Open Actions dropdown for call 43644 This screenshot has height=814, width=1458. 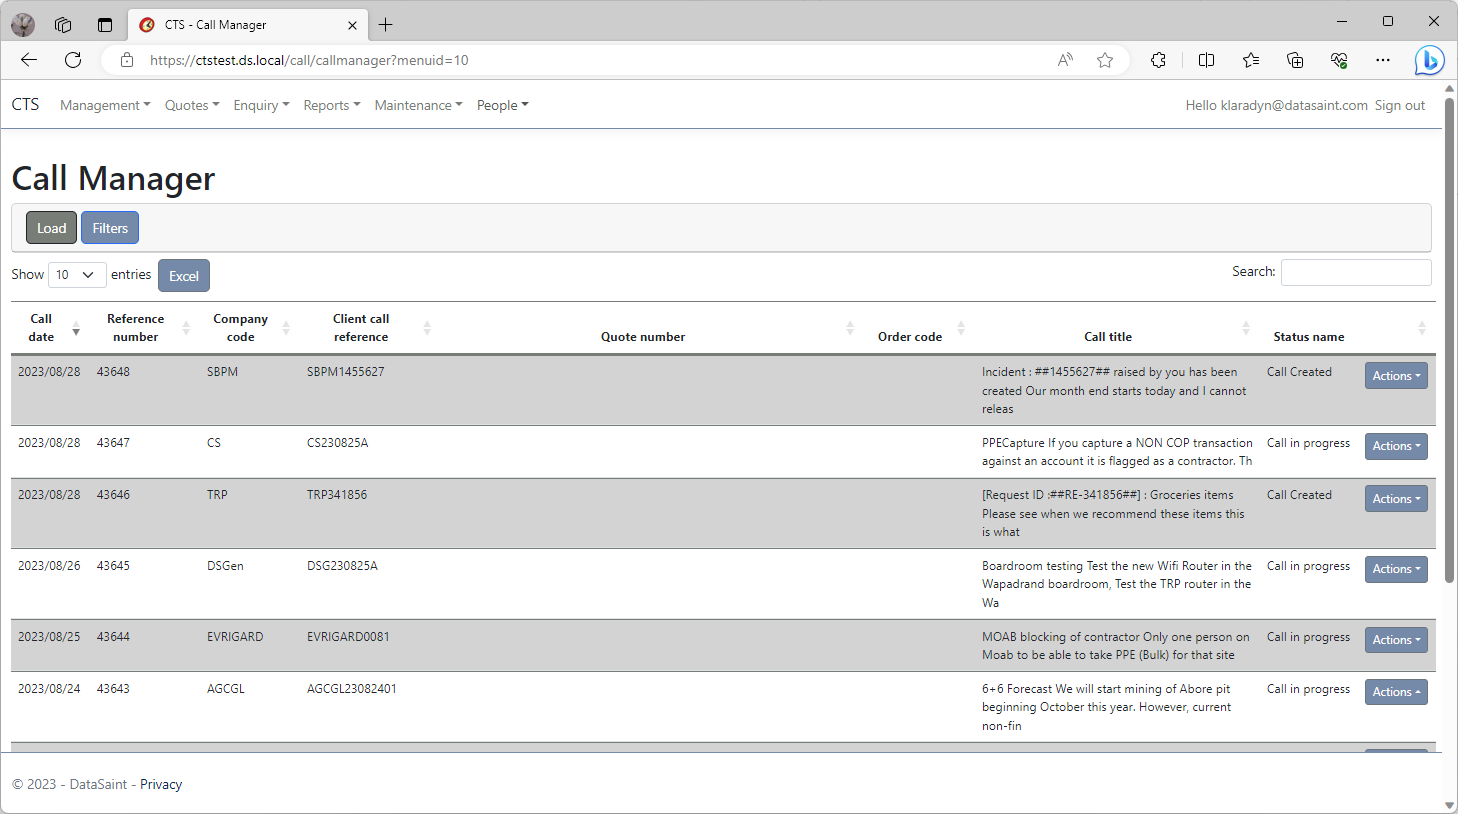pyautogui.click(x=1396, y=640)
